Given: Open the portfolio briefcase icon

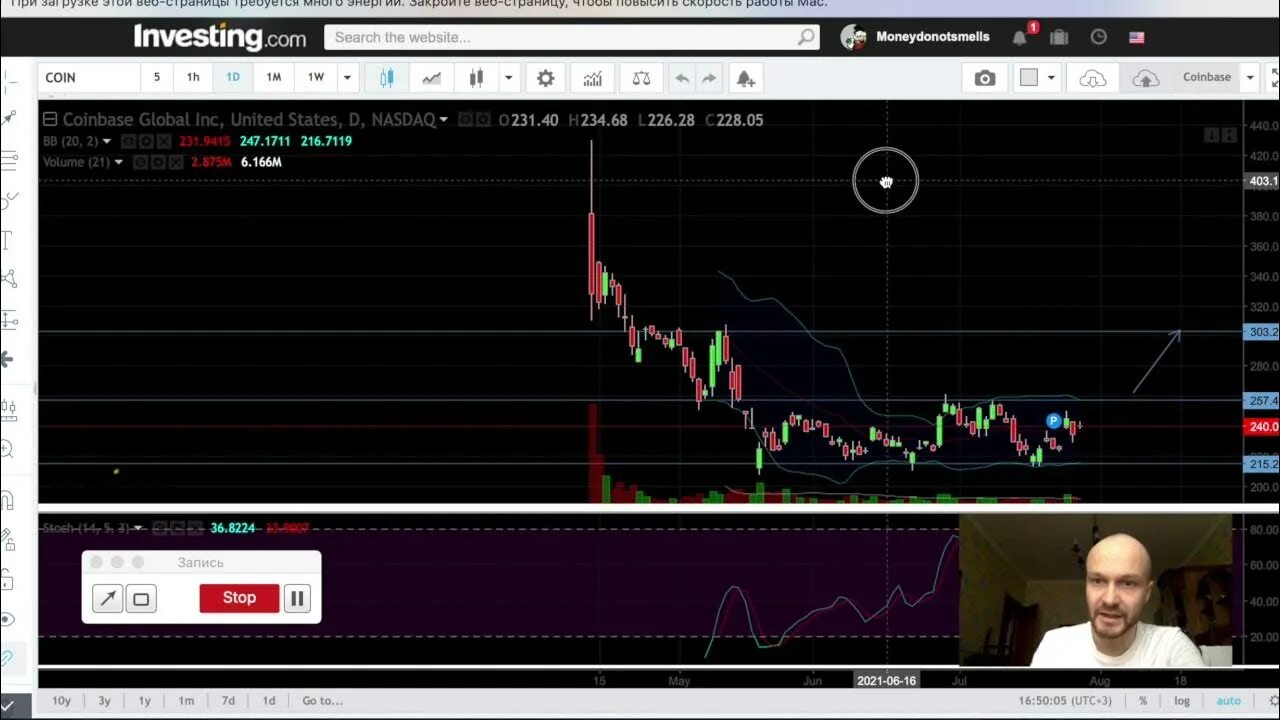Looking at the screenshot, I should tap(1059, 37).
